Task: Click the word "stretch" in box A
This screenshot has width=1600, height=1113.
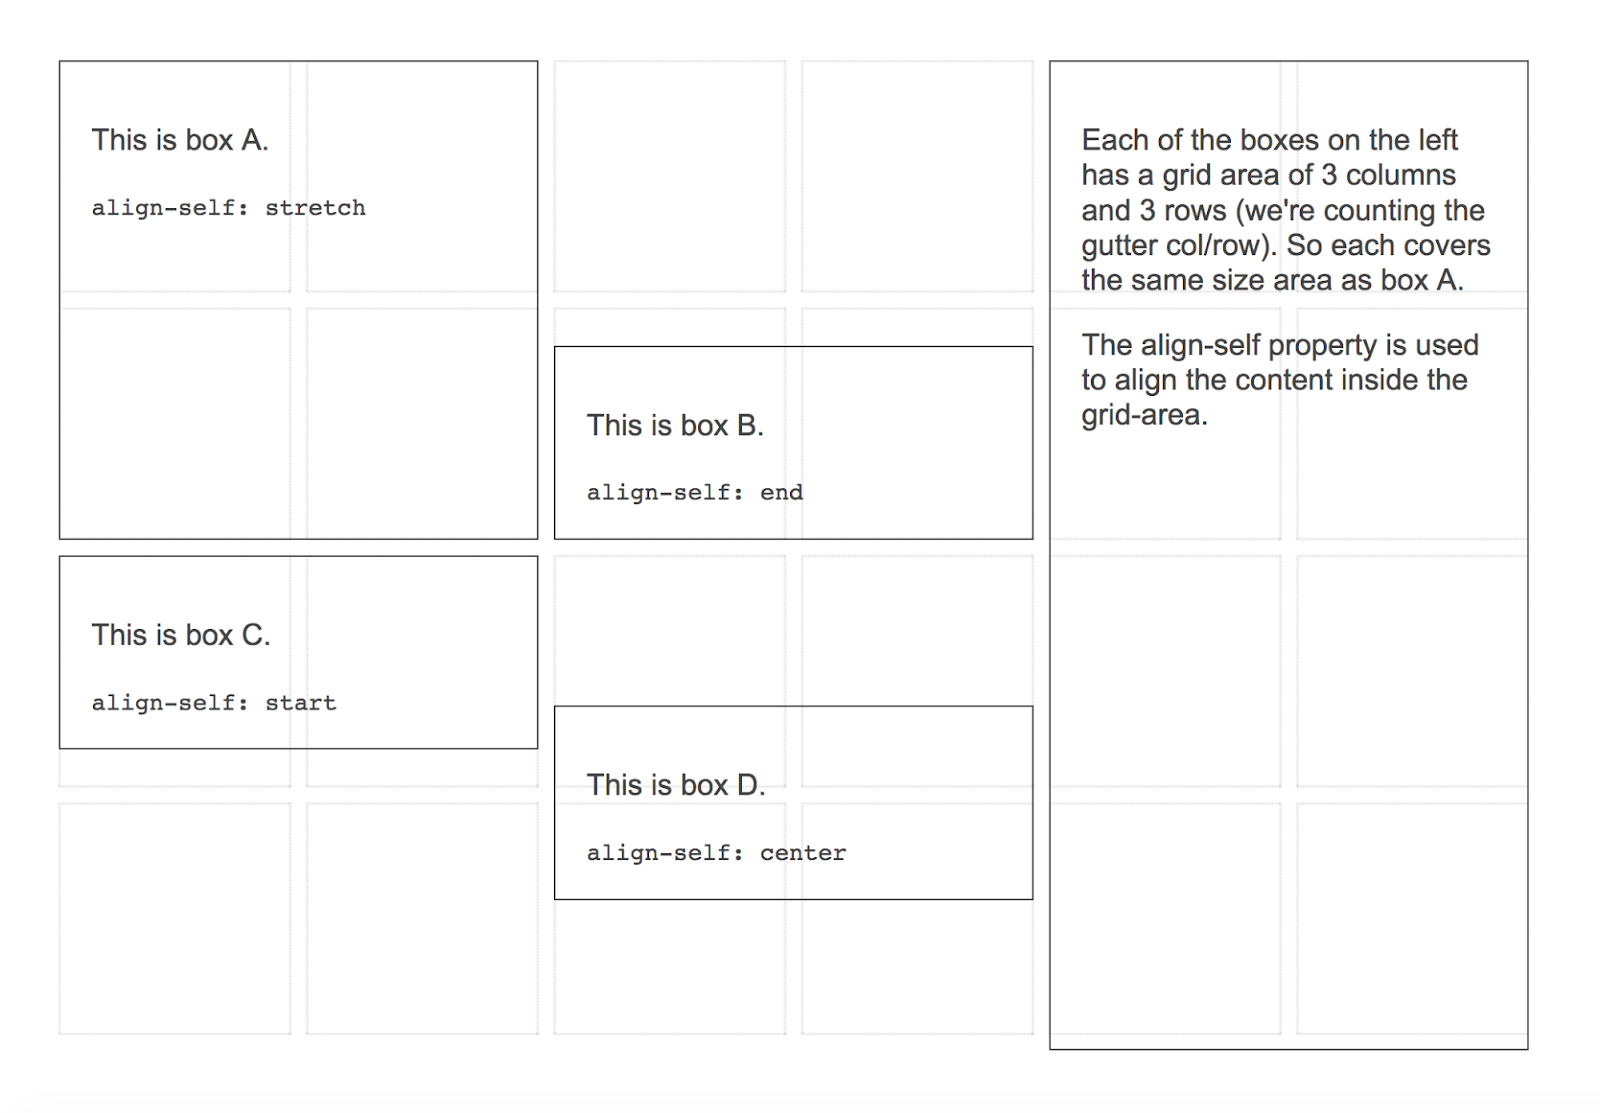Action: pyautogui.click(x=315, y=208)
